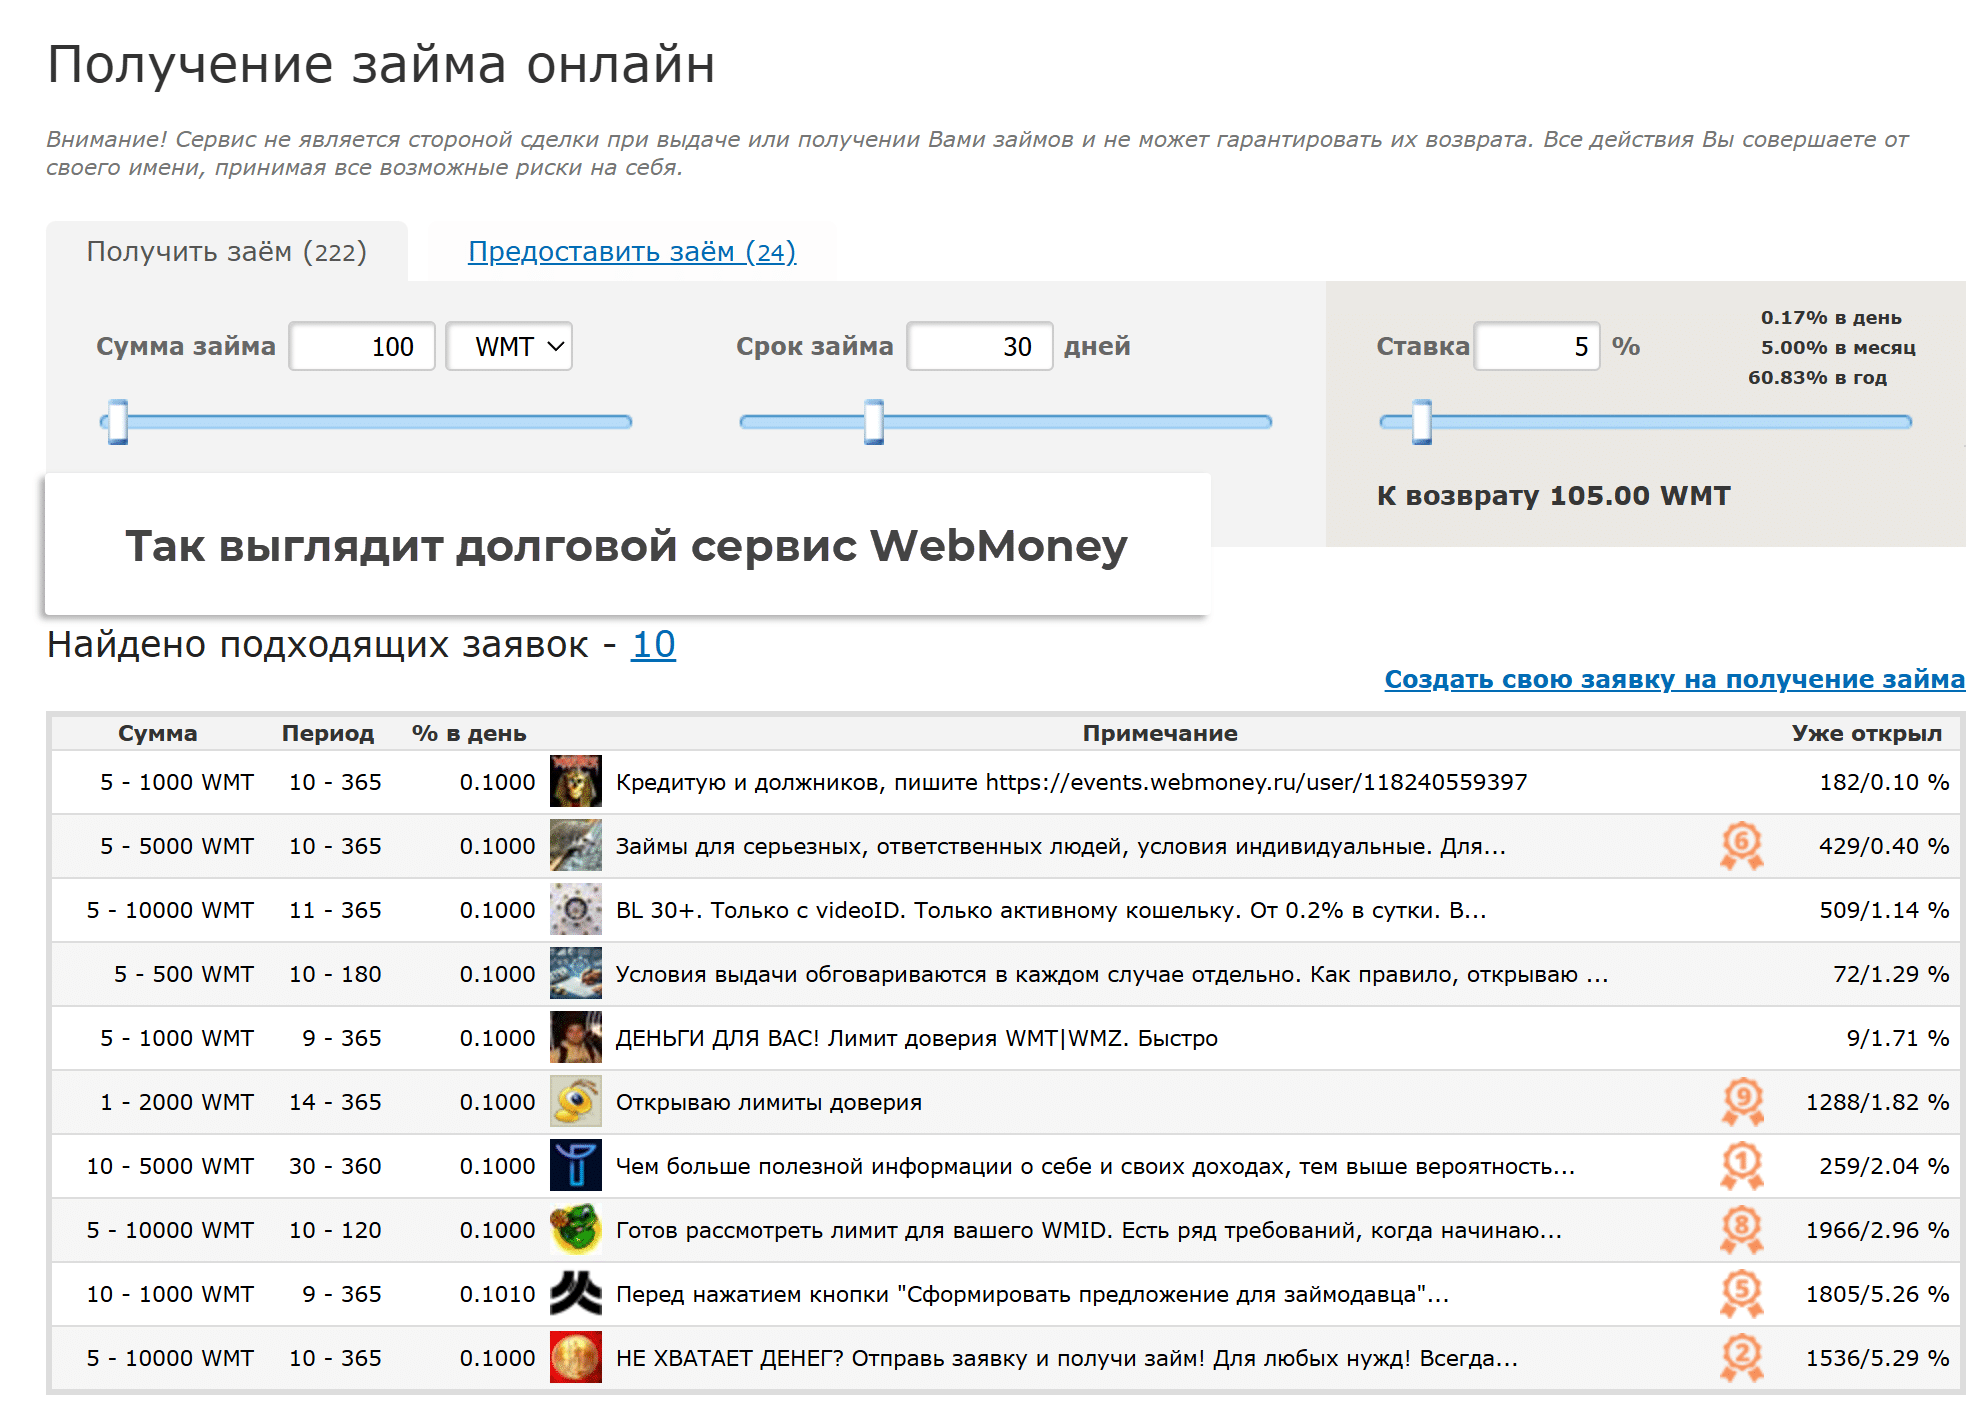Open the WMT currency dropdown
Image resolution: width=1976 pixels, height=1407 pixels.
[509, 346]
